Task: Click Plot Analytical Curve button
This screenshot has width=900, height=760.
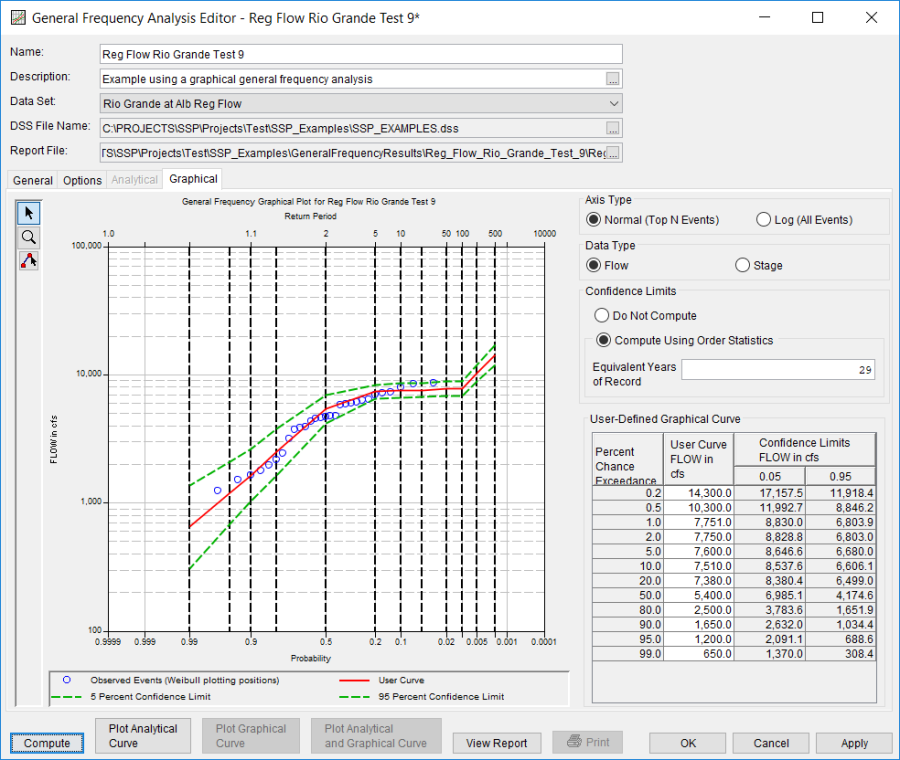Action: click(143, 736)
